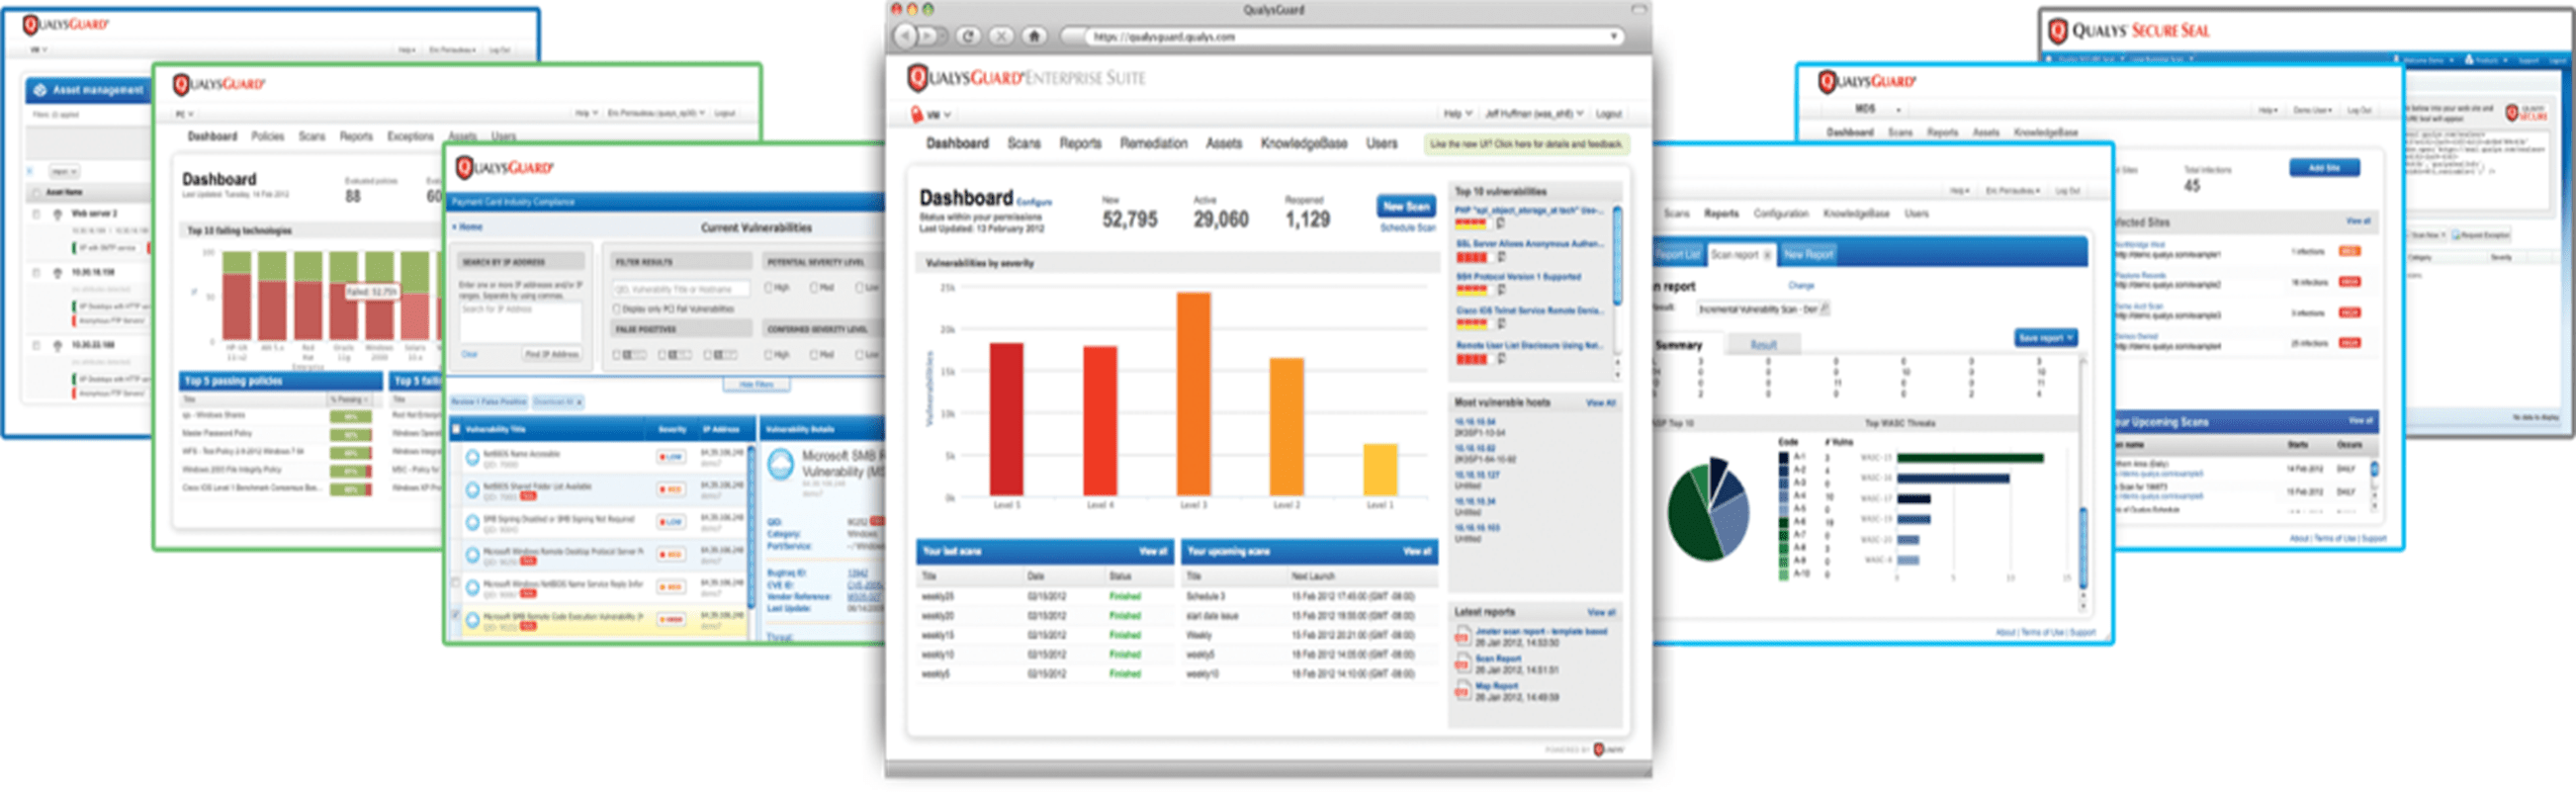Open the browser home icon

click(x=1035, y=36)
